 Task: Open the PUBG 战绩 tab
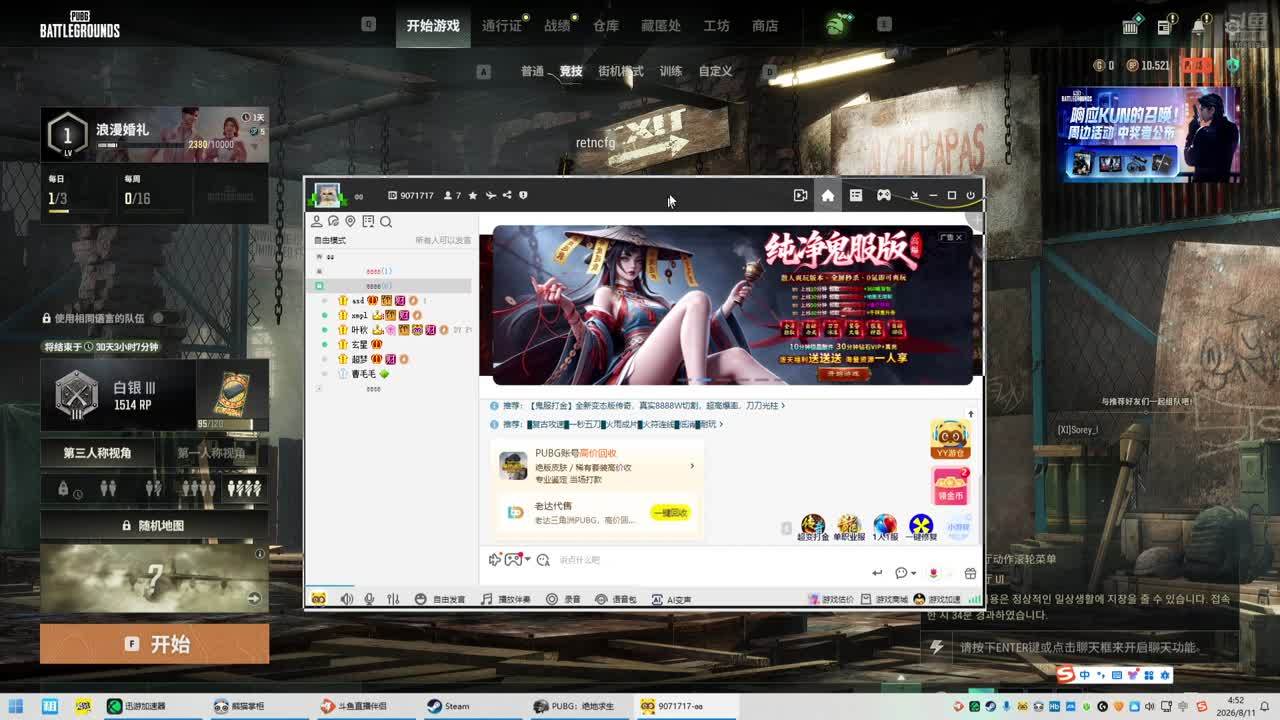click(x=557, y=26)
